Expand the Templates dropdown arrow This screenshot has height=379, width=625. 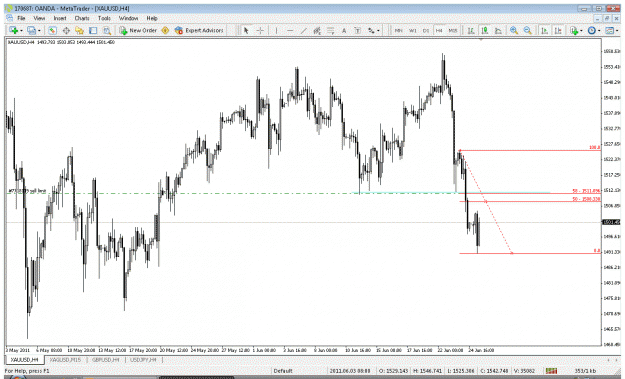(617, 31)
